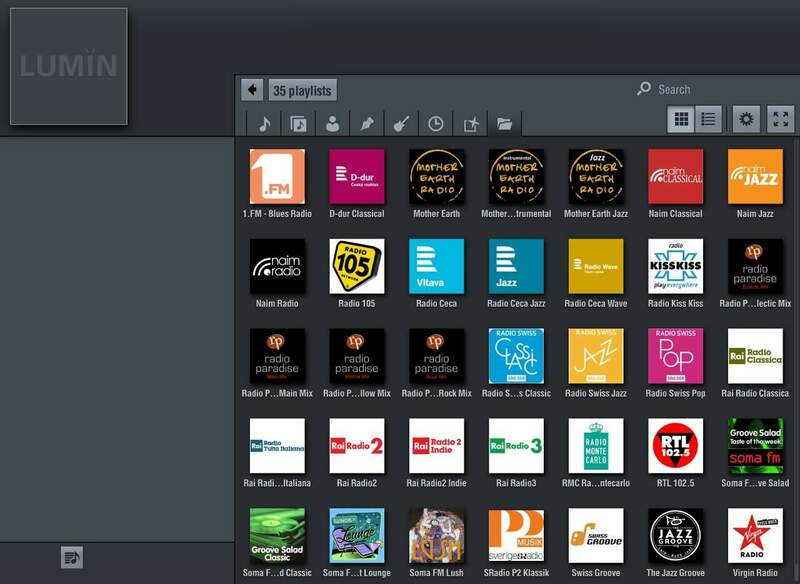Click the LUMIN album art placeholder
The height and width of the screenshot is (584, 800).
pyautogui.click(x=69, y=66)
